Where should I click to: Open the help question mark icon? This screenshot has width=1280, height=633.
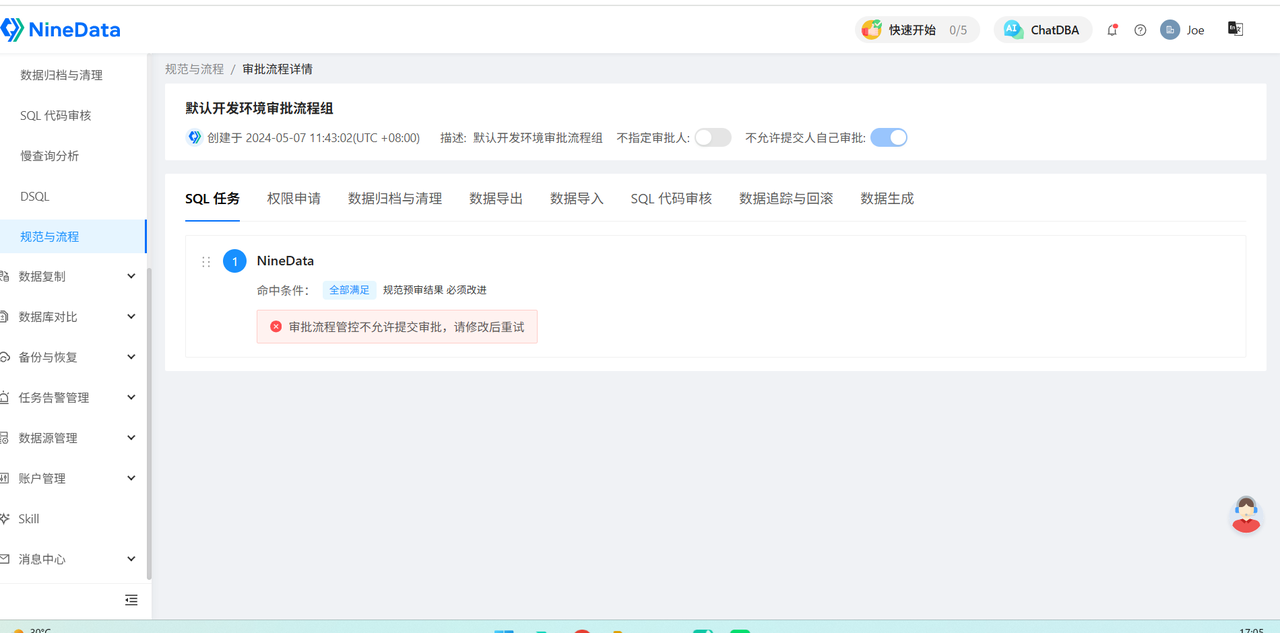click(x=1140, y=30)
